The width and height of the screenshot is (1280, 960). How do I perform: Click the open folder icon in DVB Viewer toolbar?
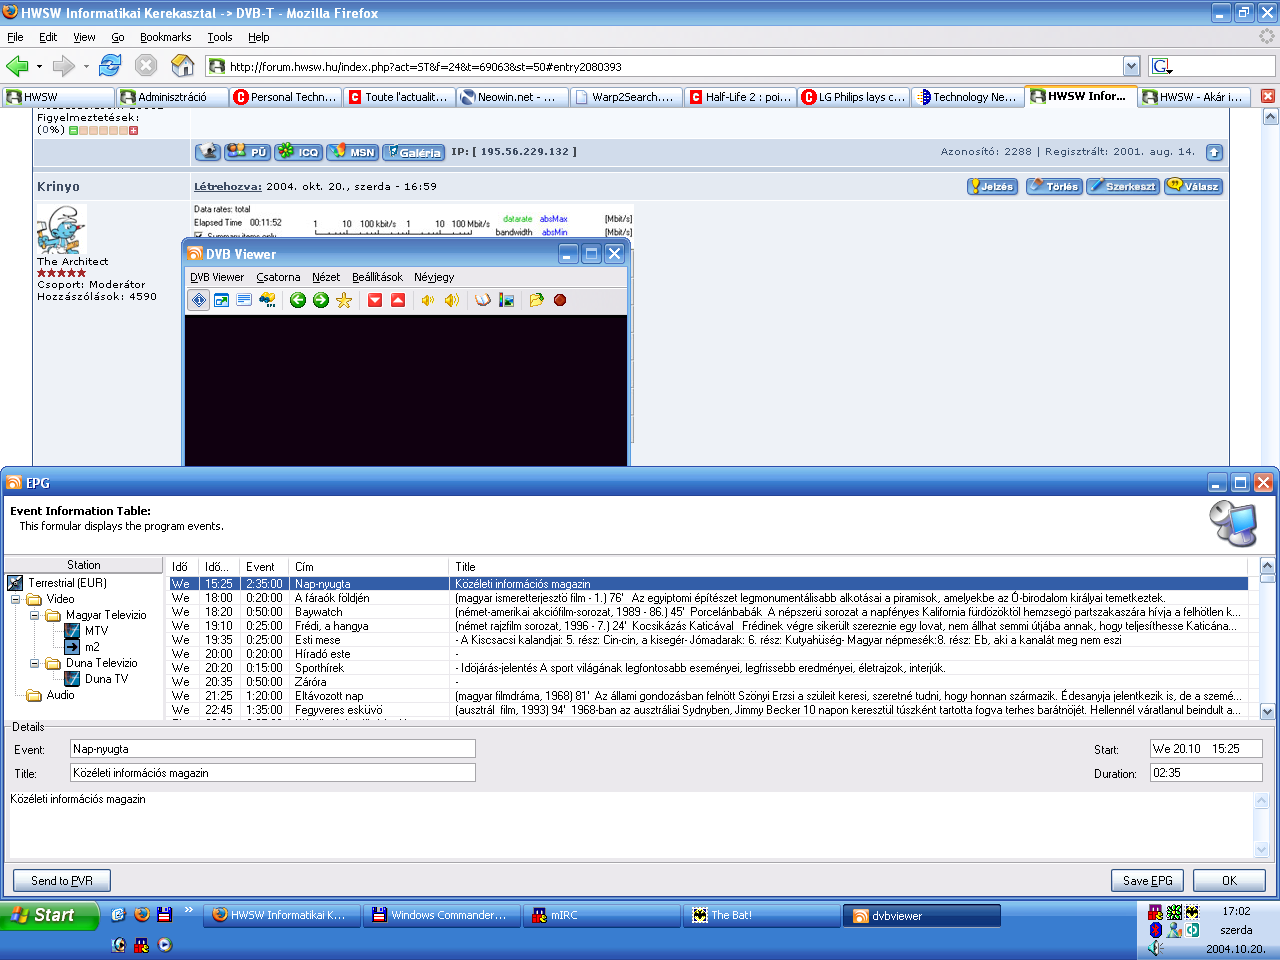[x=536, y=300]
